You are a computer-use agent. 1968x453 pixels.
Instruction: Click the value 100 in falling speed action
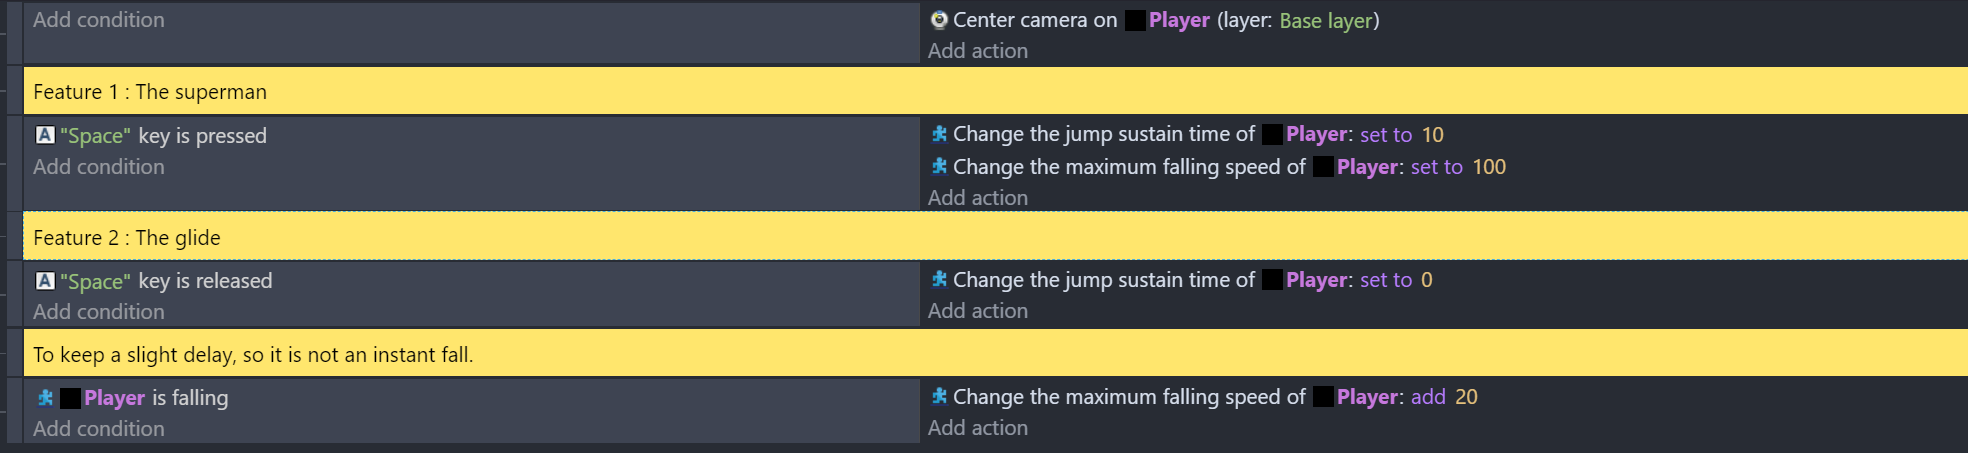point(1489,167)
